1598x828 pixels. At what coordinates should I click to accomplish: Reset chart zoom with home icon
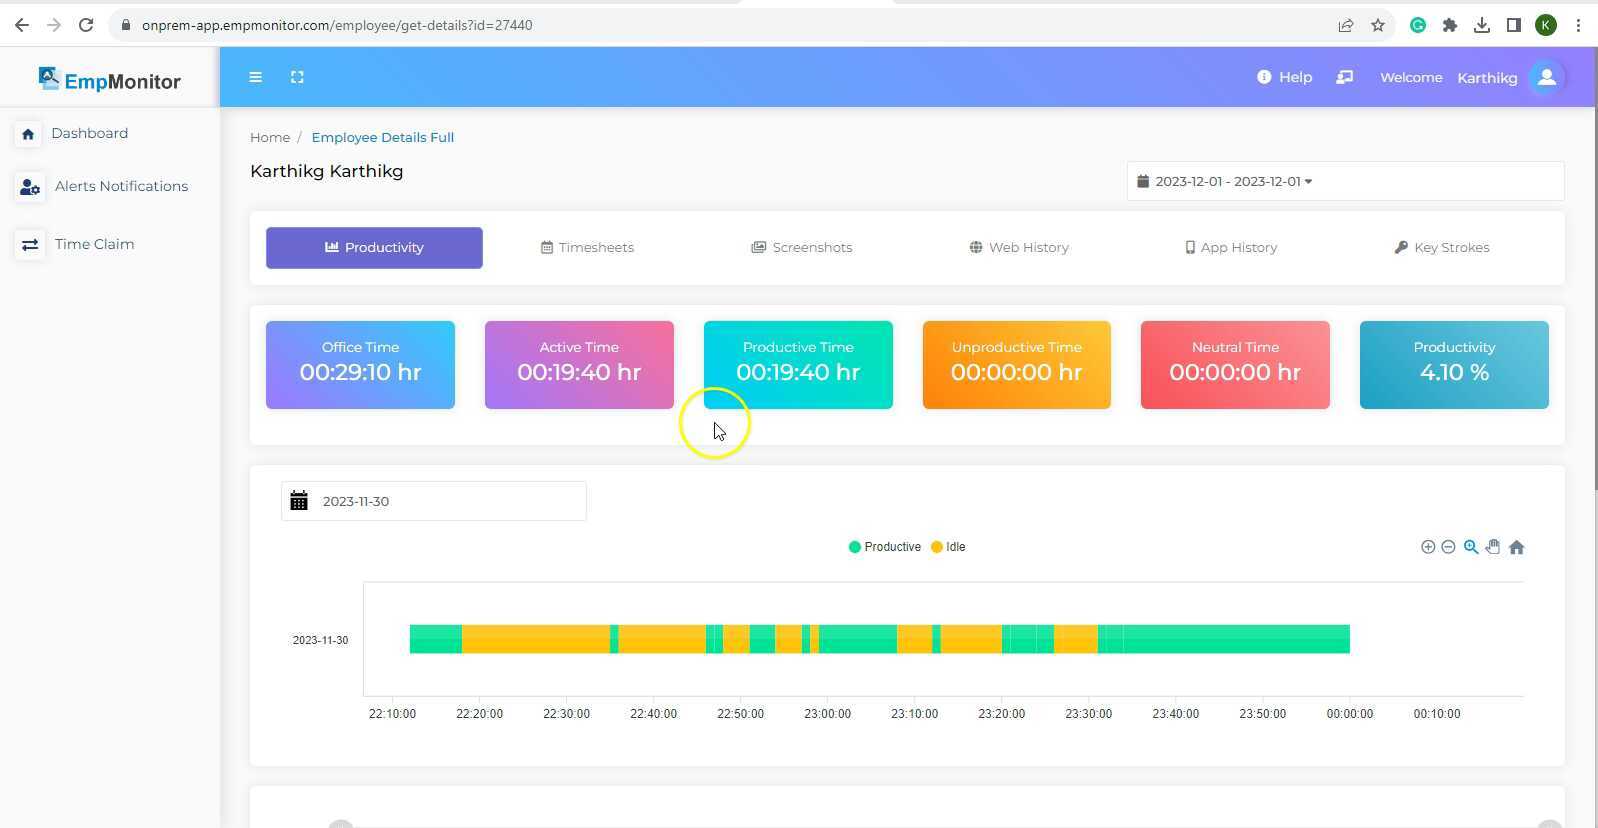(x=1516, y=547)
